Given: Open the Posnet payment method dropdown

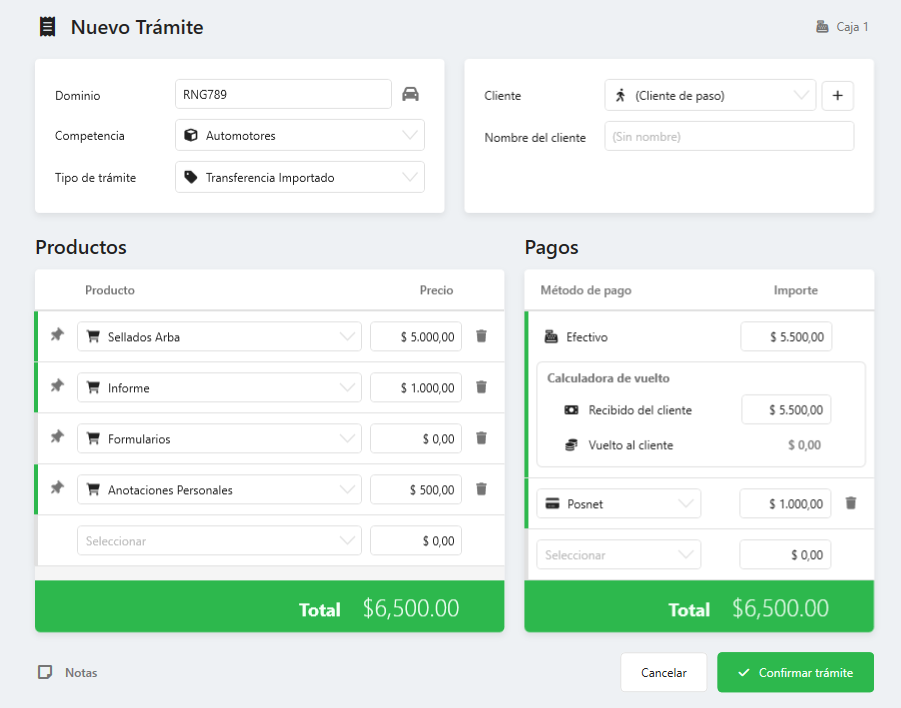Looking at the screenshot, I should (619, 503).
